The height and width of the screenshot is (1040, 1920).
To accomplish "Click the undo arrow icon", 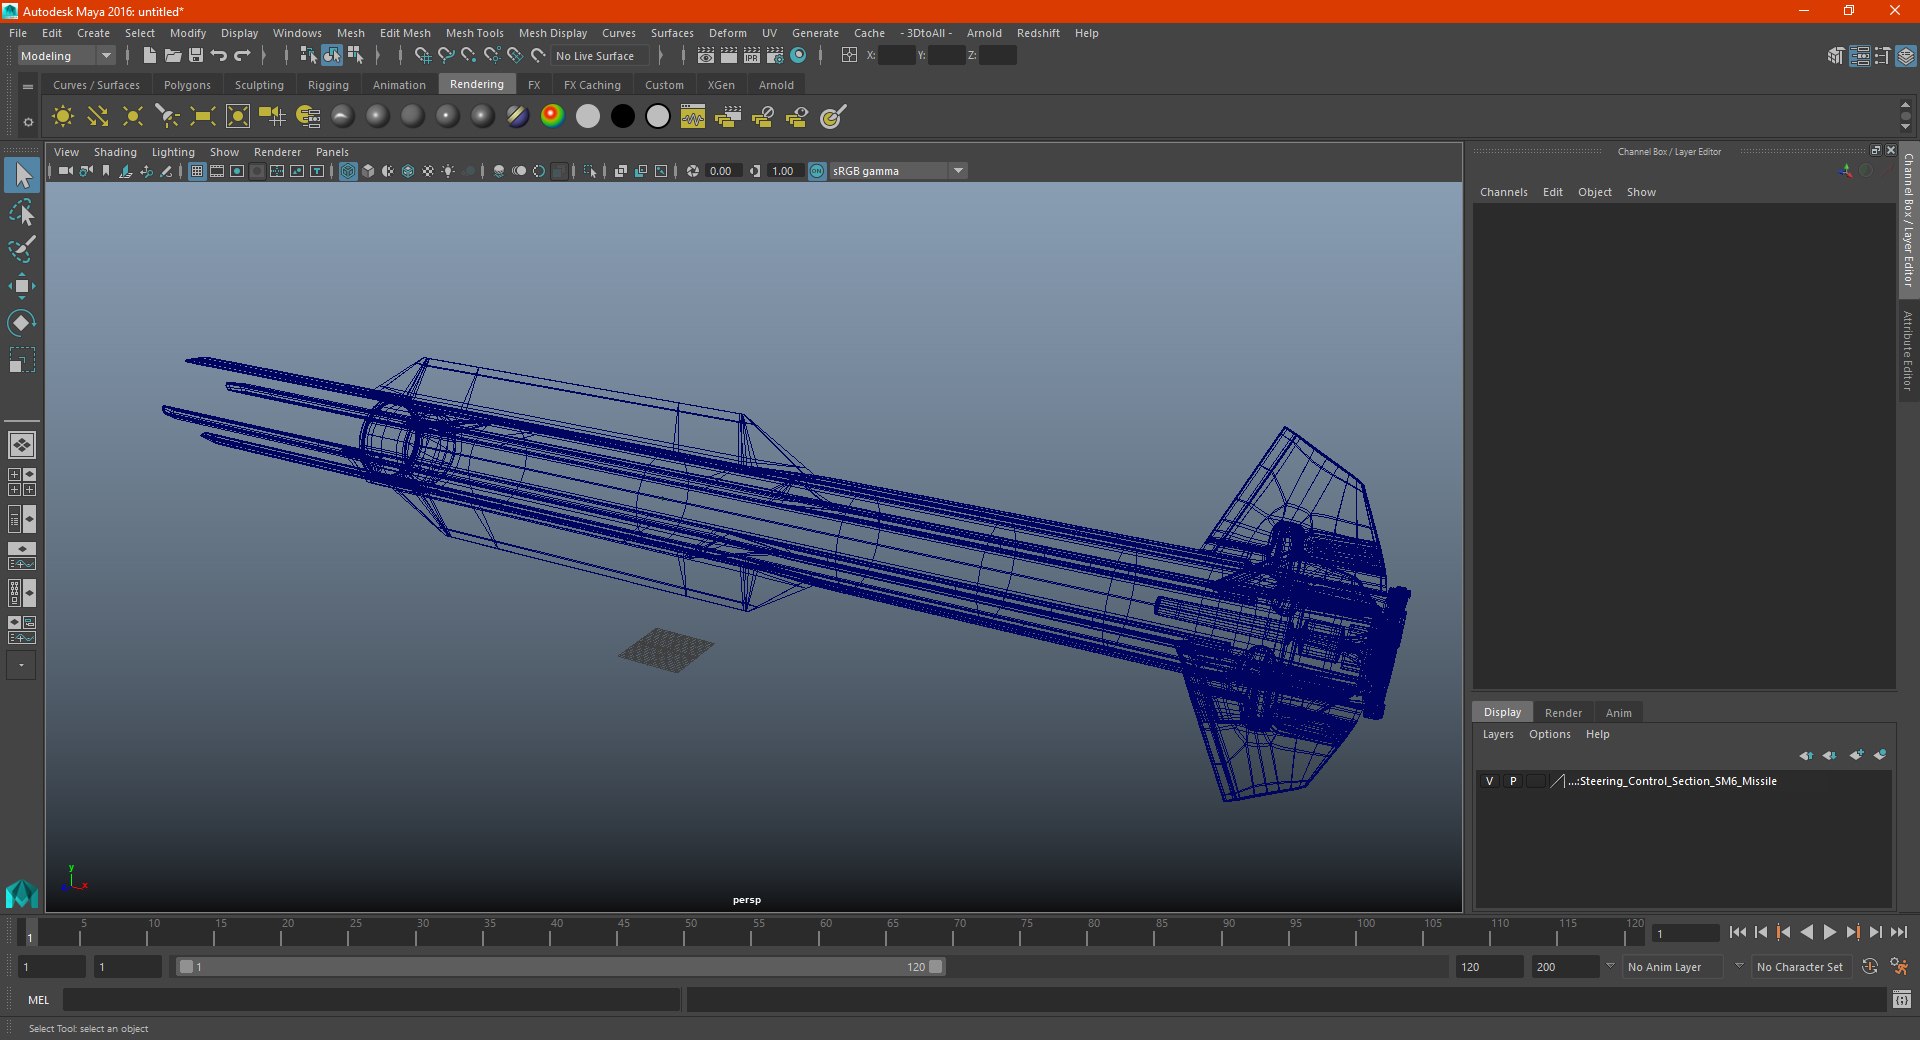I will [219, 55].
